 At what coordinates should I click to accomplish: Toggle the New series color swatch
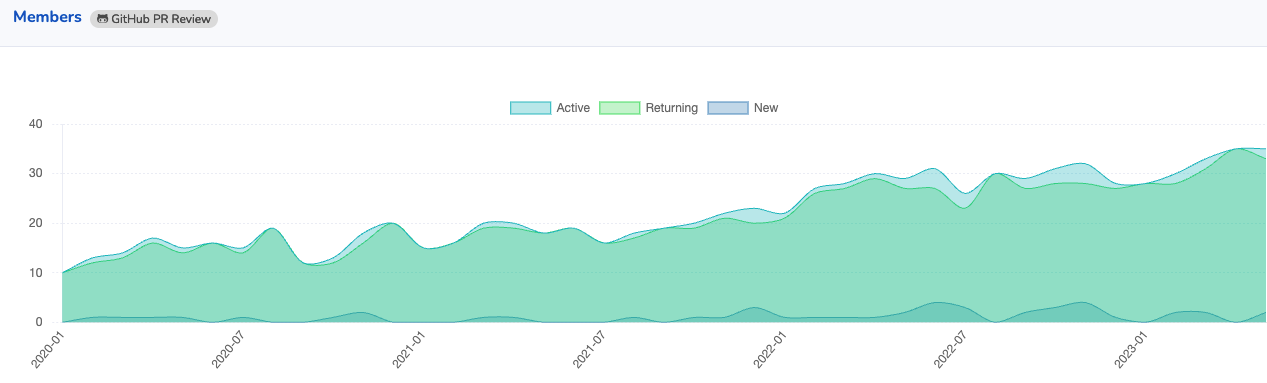(x=728, y=108)
